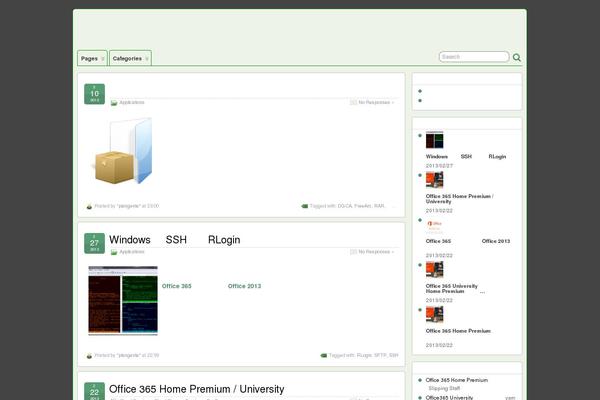Open RLogin, SFTP, SSH tags link
This screenshot has height=400, width=600.
click(x=377, y=355)
